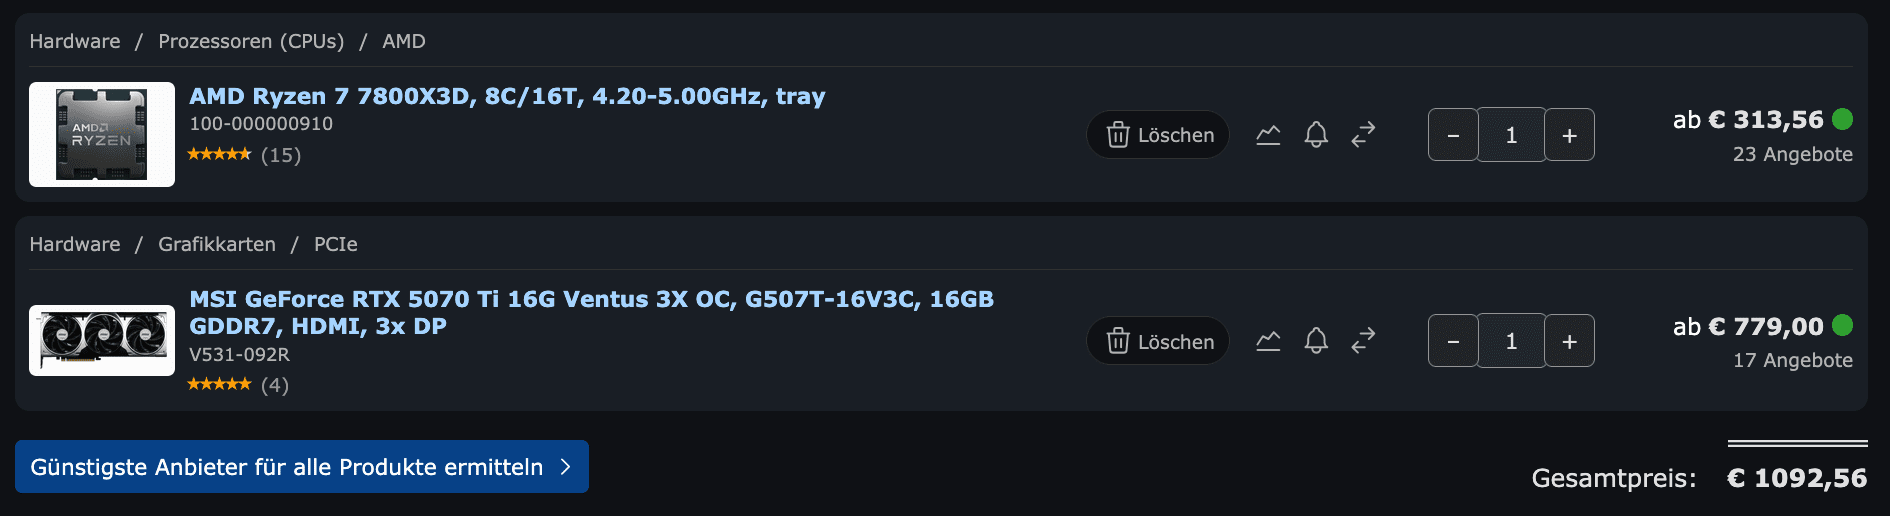Click compare arrows icon for Ryzen 7 7800X3D
This screenshot has width=1890, height=516.
[x=1363, y=135]
